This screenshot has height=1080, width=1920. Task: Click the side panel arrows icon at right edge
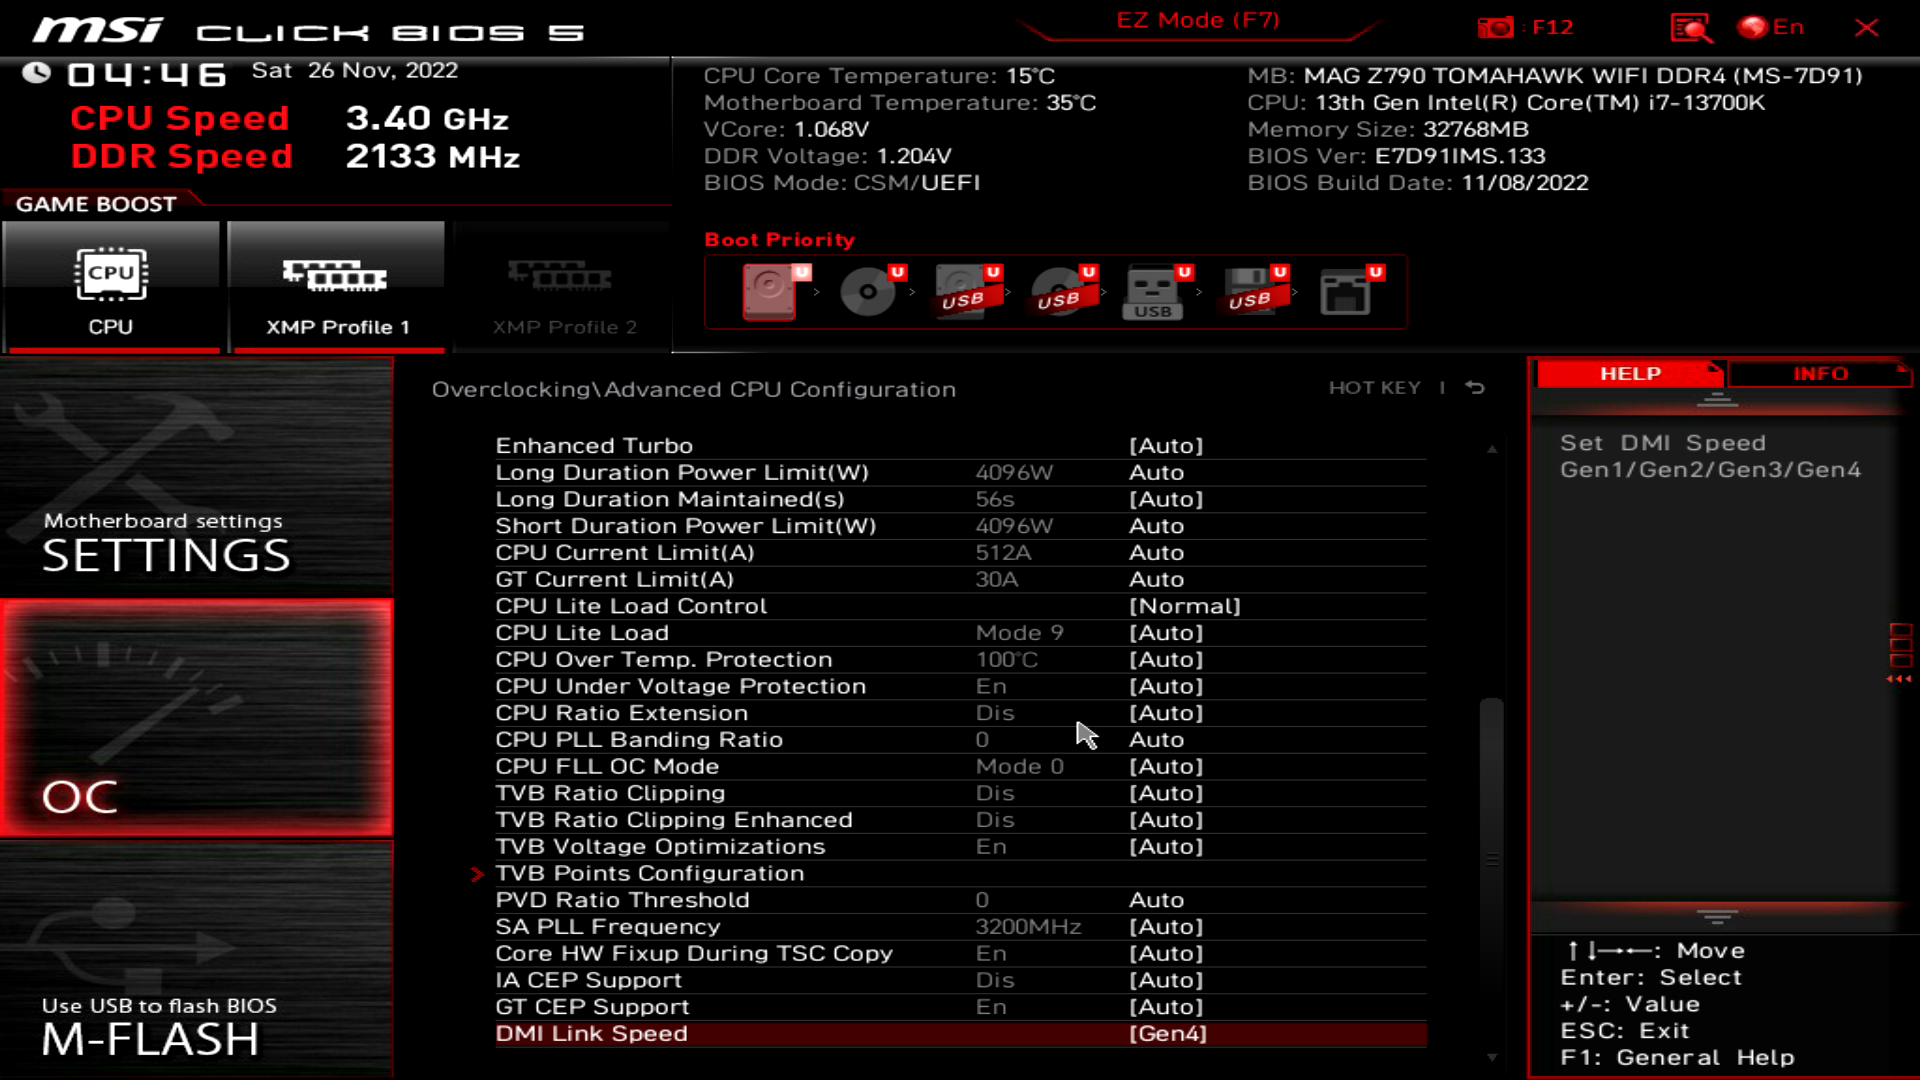coord(1900,654)
